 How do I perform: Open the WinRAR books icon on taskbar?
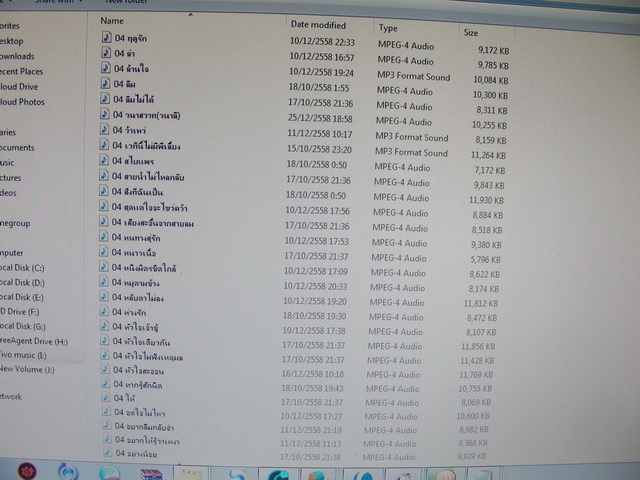click(151, 474)
